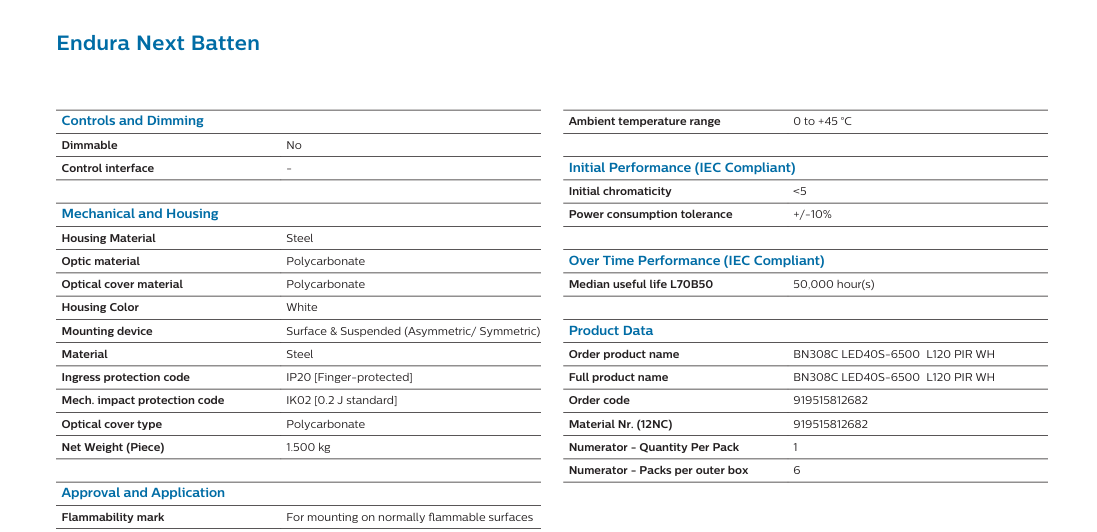Select the 1.500 kg net weight value

point(308,447)
